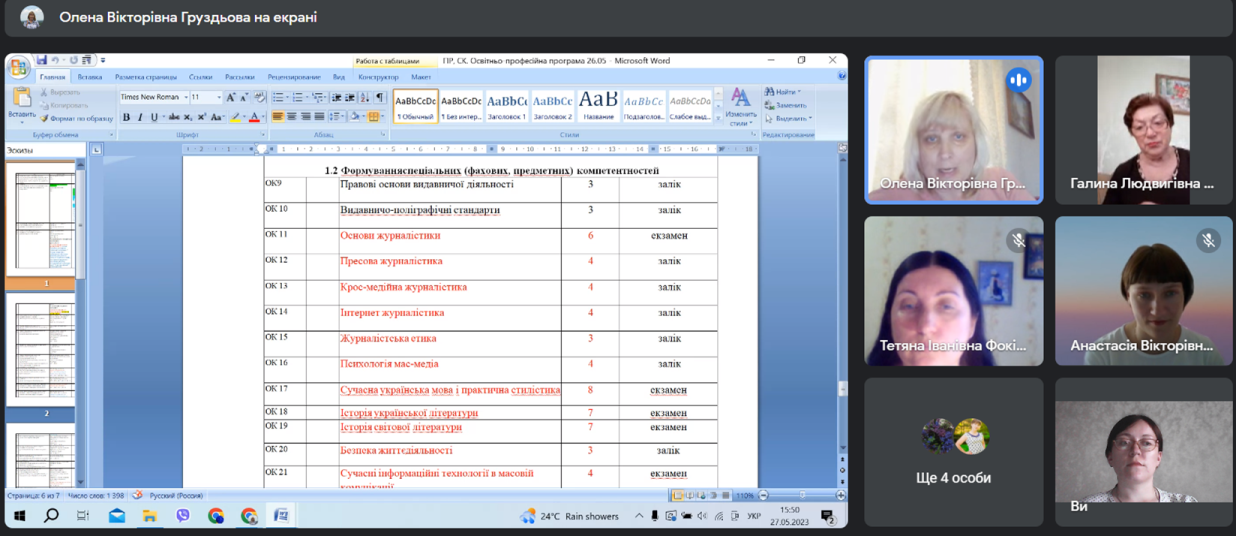Toggle Bold formatting in the ribbon
This screenshot has width=1236, height=536.
pyautogui.click(x=126, y=117)
